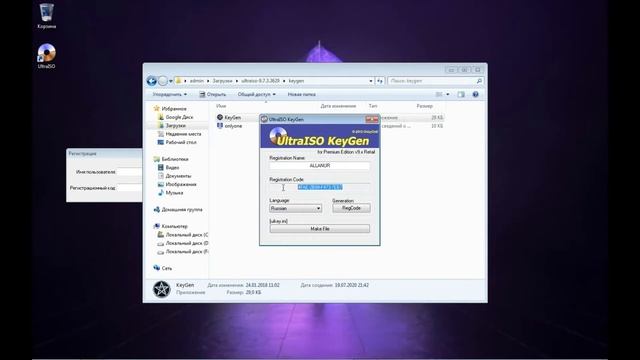Click Библиотеки in the navigation pane
Screen dimensions: 640x360
[x=175, y=159]
